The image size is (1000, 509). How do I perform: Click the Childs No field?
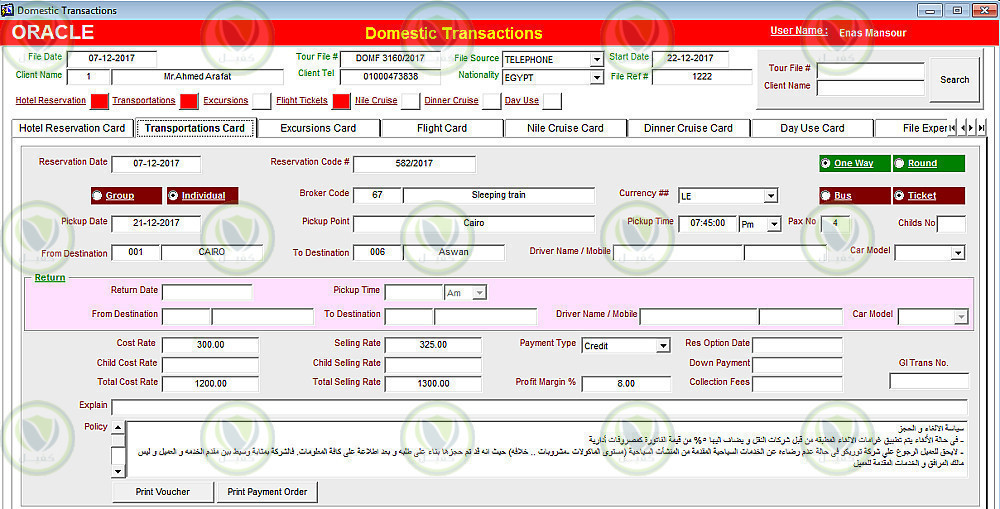[952, 224]
